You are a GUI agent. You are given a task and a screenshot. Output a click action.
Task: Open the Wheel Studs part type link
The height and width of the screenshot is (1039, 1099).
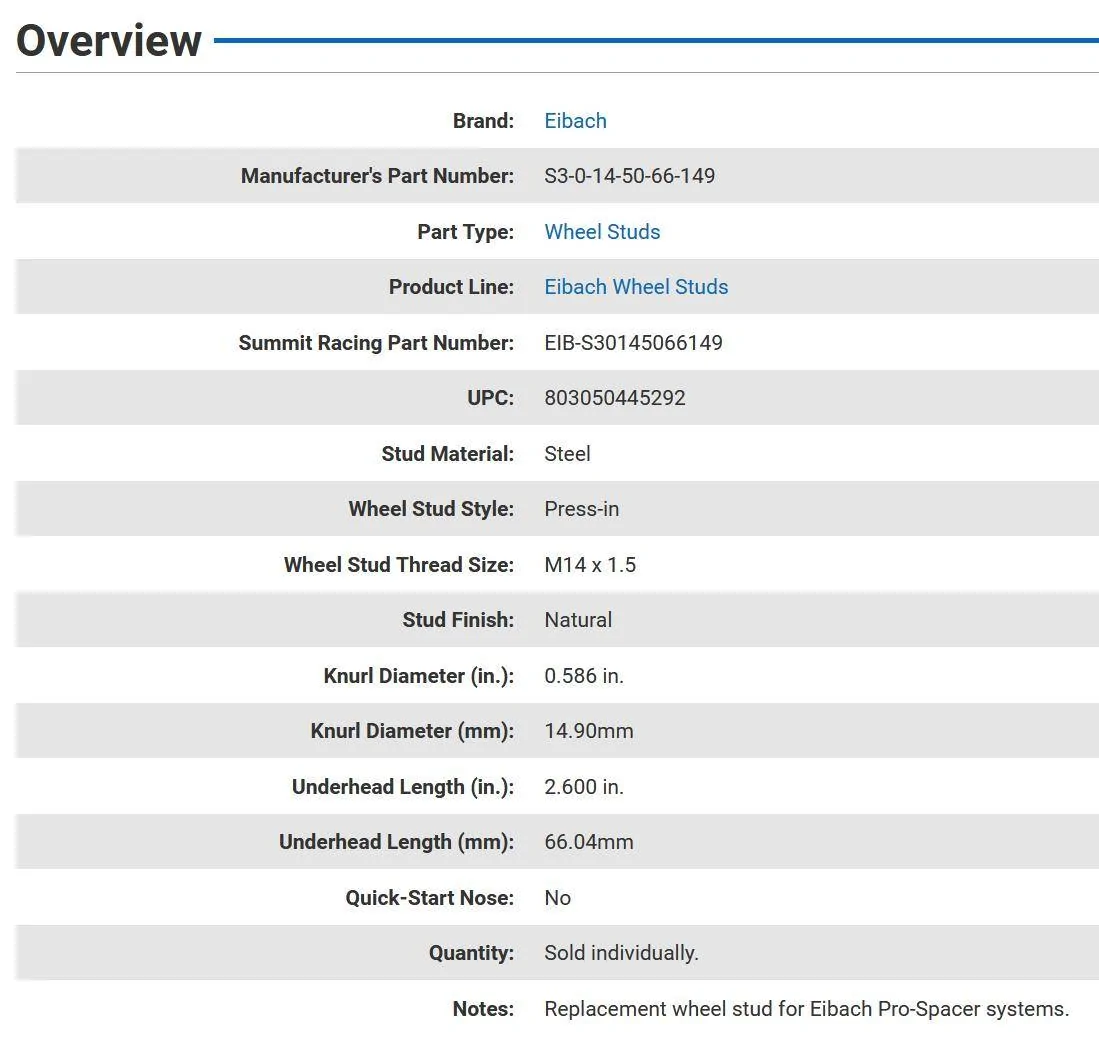coord(602,231)
